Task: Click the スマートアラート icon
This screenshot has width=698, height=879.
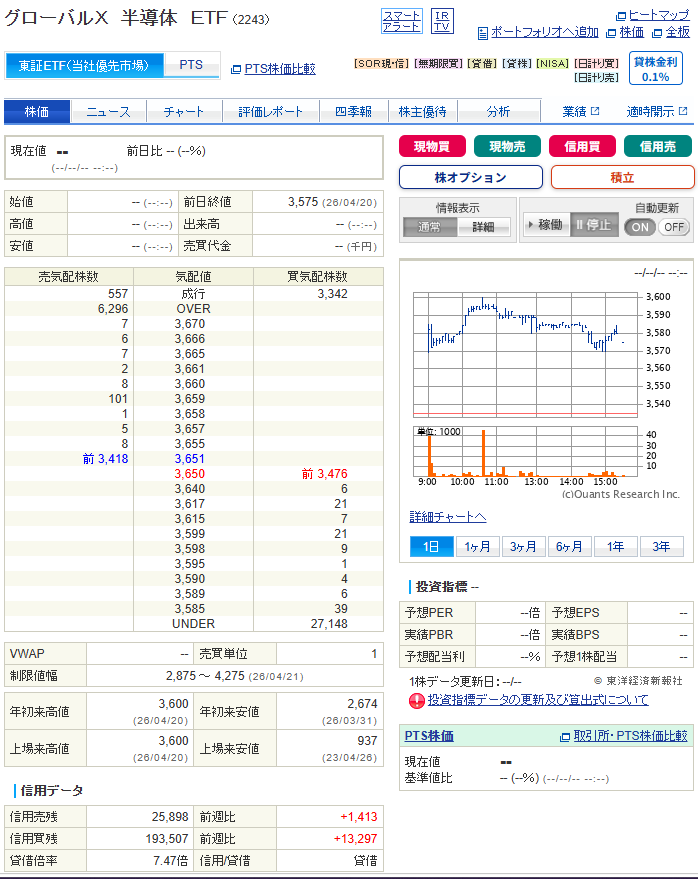Action: tap(401, 21)
